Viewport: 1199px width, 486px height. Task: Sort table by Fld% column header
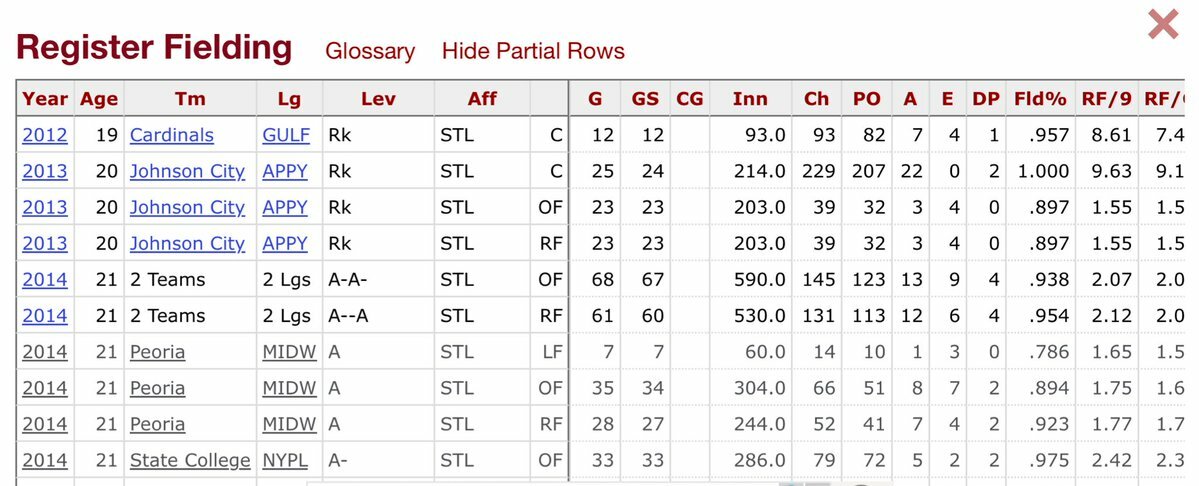tap(1041, 98)
